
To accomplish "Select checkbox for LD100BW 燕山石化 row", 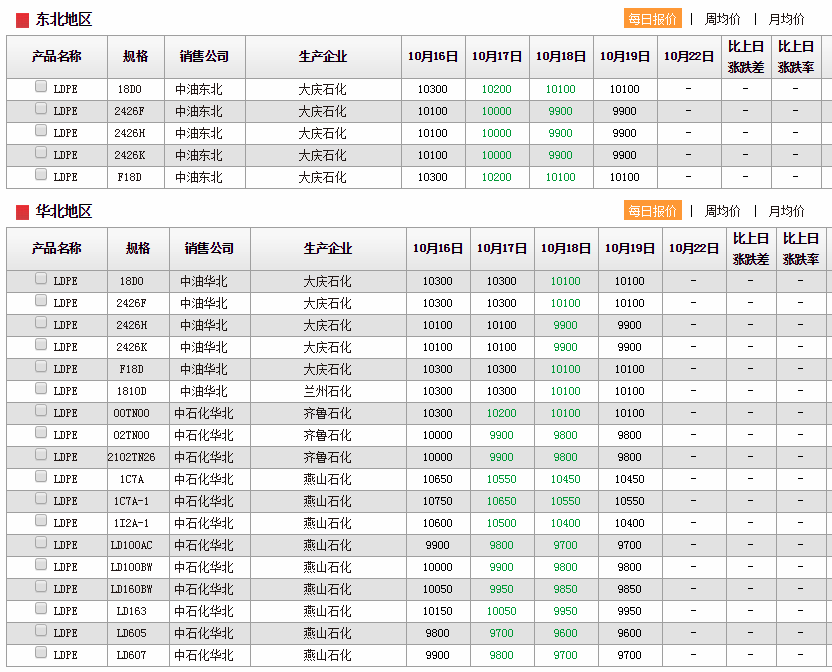I will 41,565.
